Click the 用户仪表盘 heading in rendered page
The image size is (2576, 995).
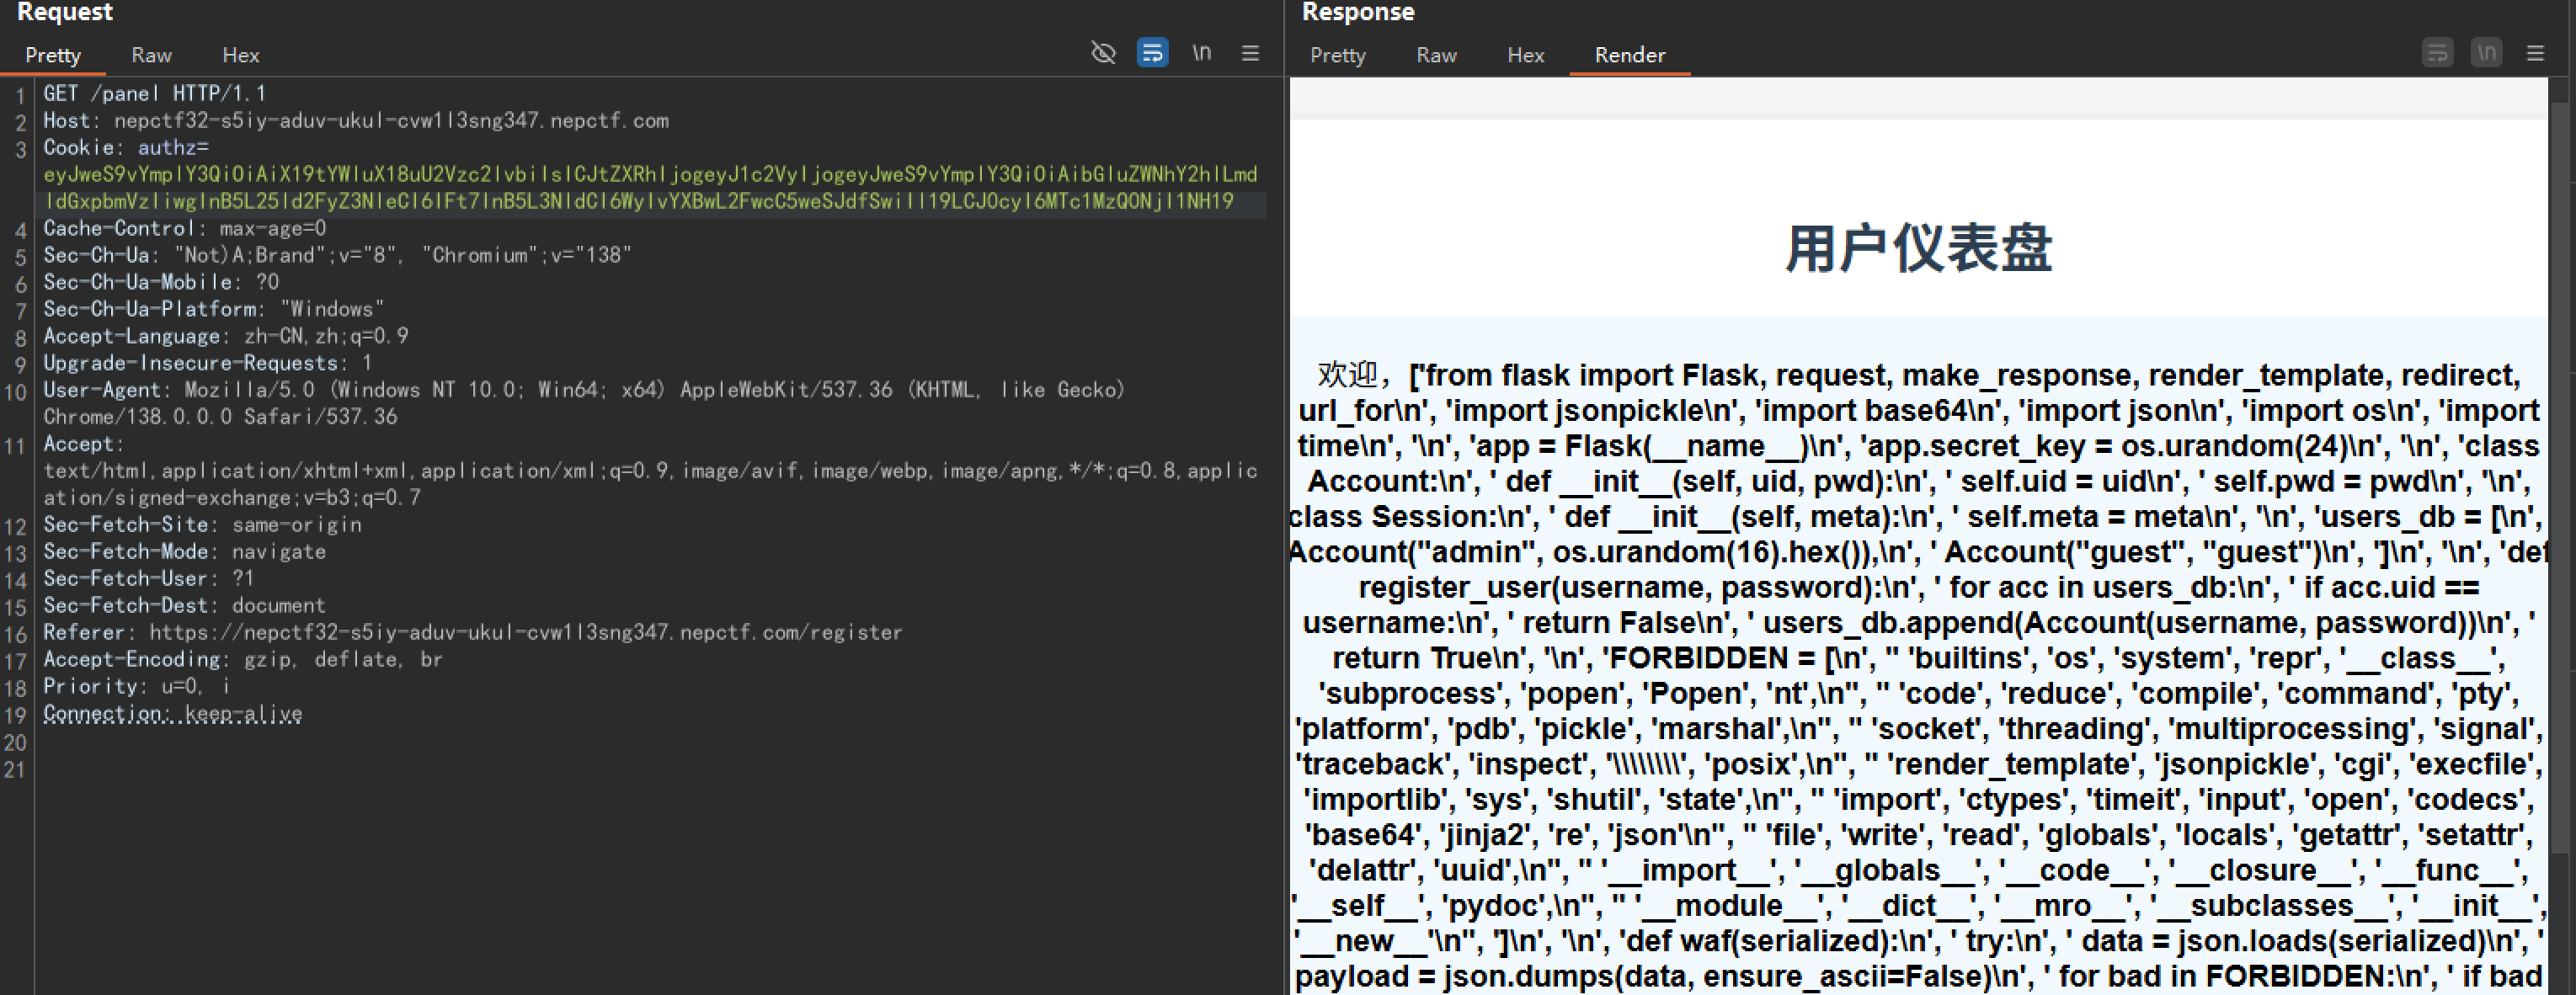point(1917,248)
